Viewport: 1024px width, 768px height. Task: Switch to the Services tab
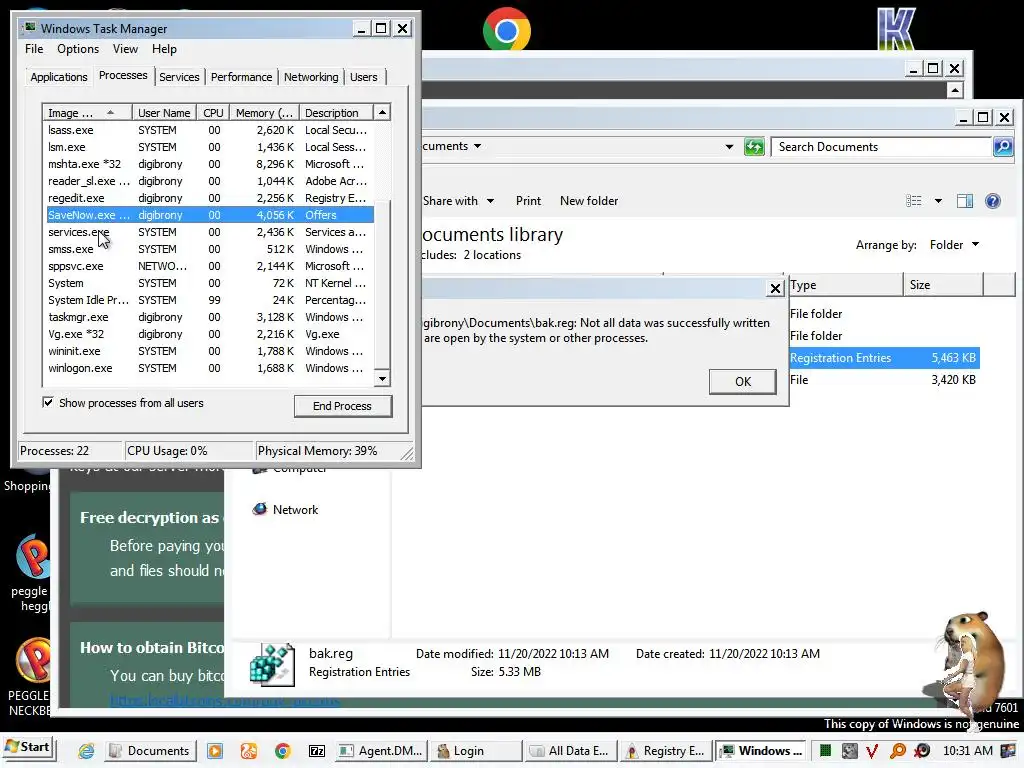(x=179, y=77)
